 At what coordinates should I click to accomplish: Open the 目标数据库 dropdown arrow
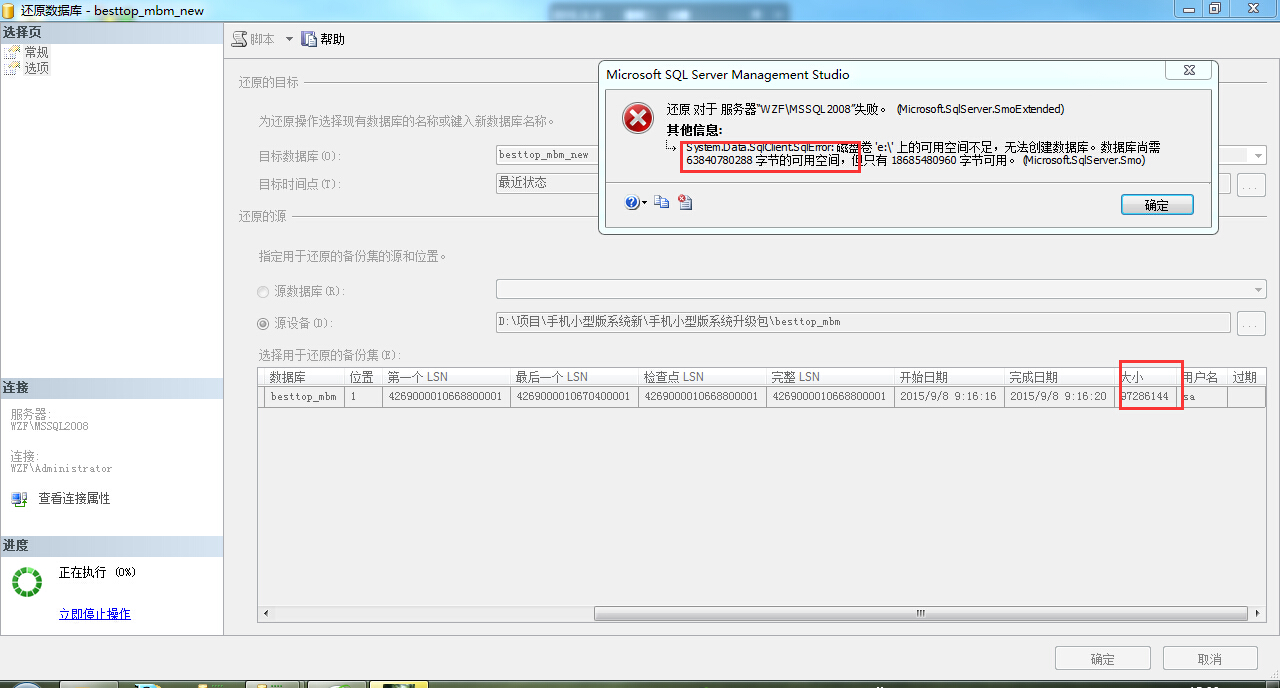[1259, 155]
